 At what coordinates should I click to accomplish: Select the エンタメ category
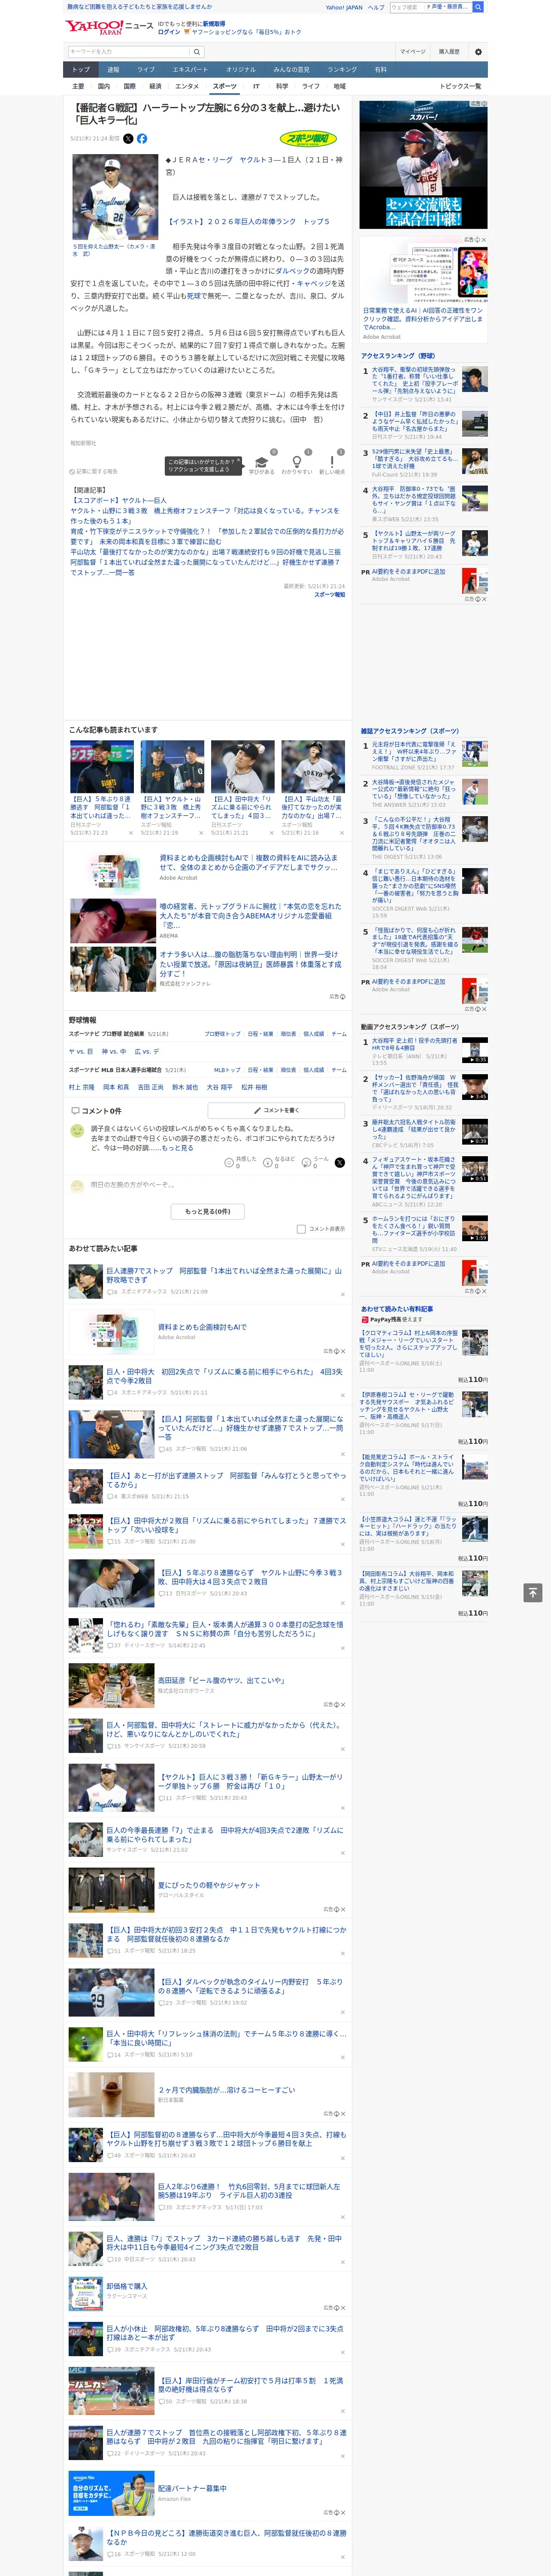tap(187, 86)
